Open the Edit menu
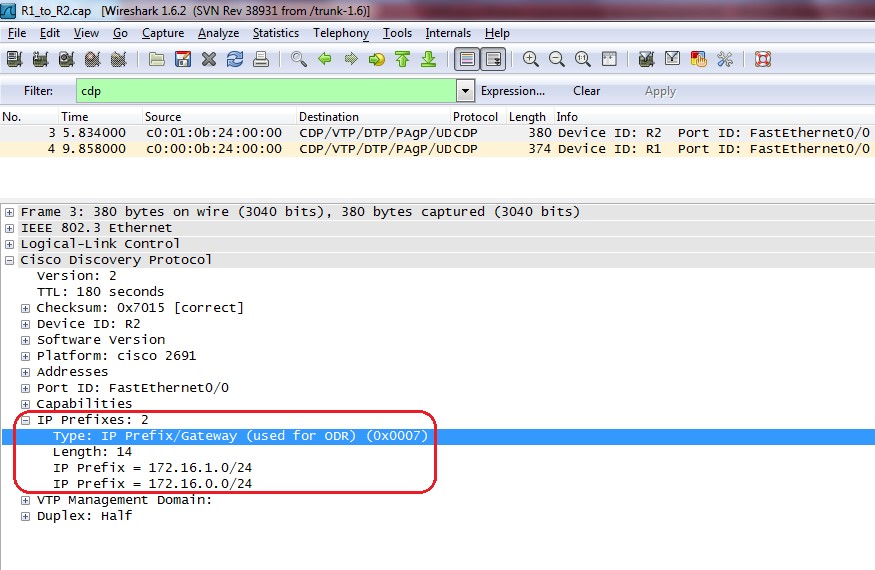The width and height of the screenshot is (875, 570). [50, 33]
